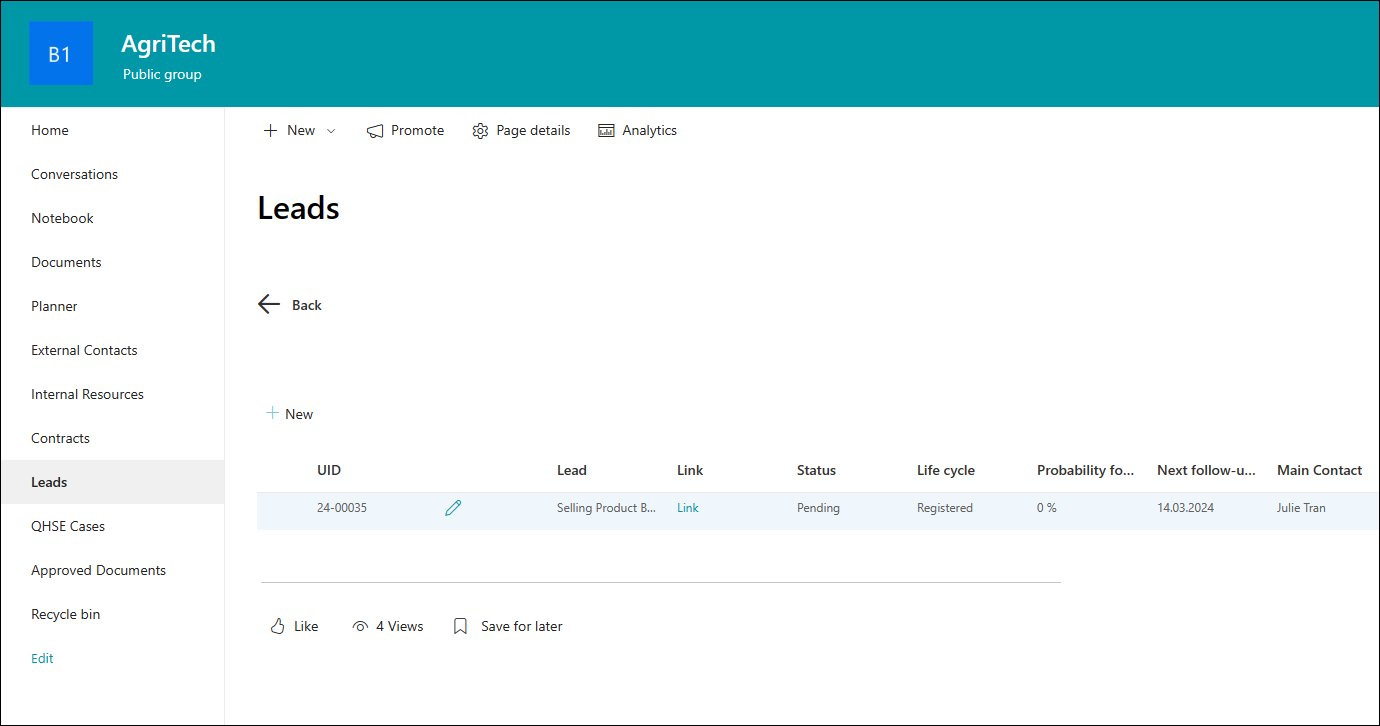Screen dimensions: 1380x726
Task: Click the Next follow-up column header
Action: (1206, 470)
